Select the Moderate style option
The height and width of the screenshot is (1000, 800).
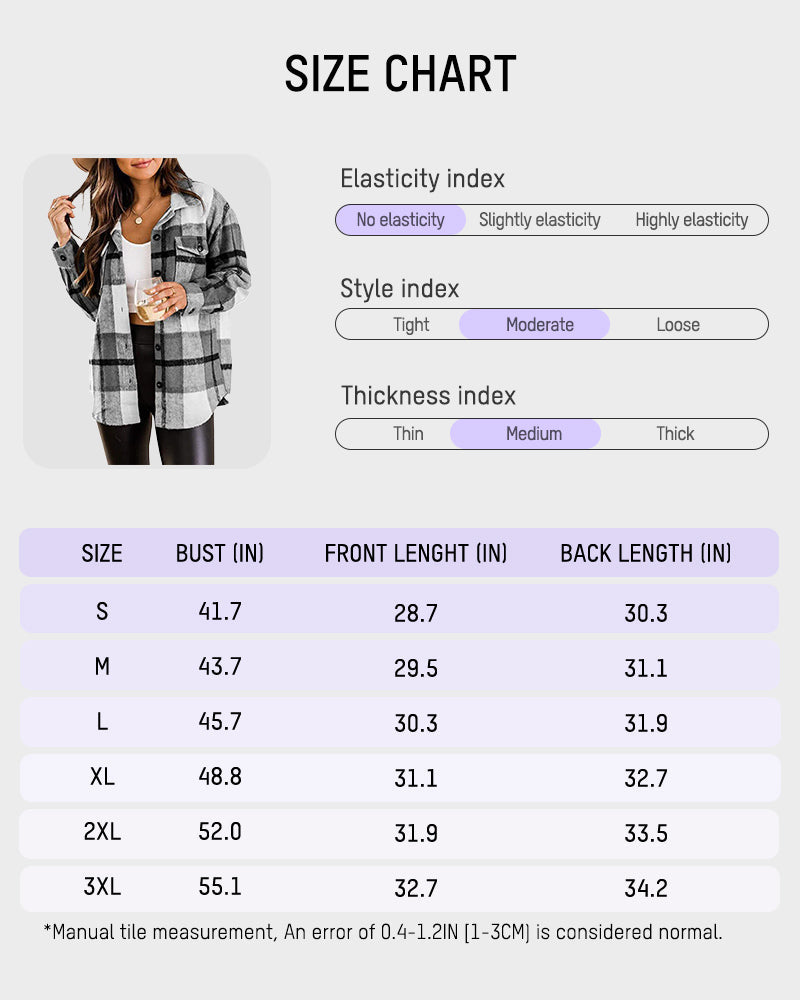[539, 325]
